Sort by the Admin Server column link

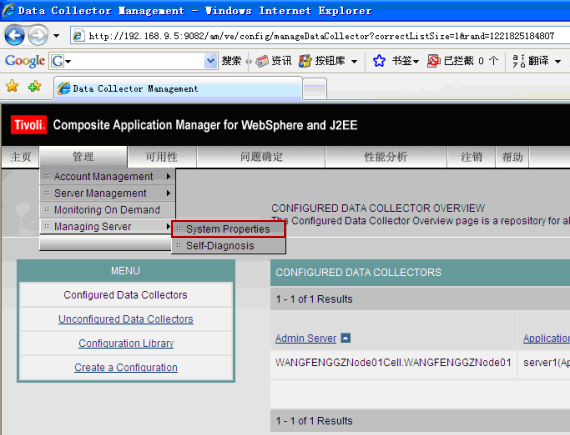(x=306, y=338)
